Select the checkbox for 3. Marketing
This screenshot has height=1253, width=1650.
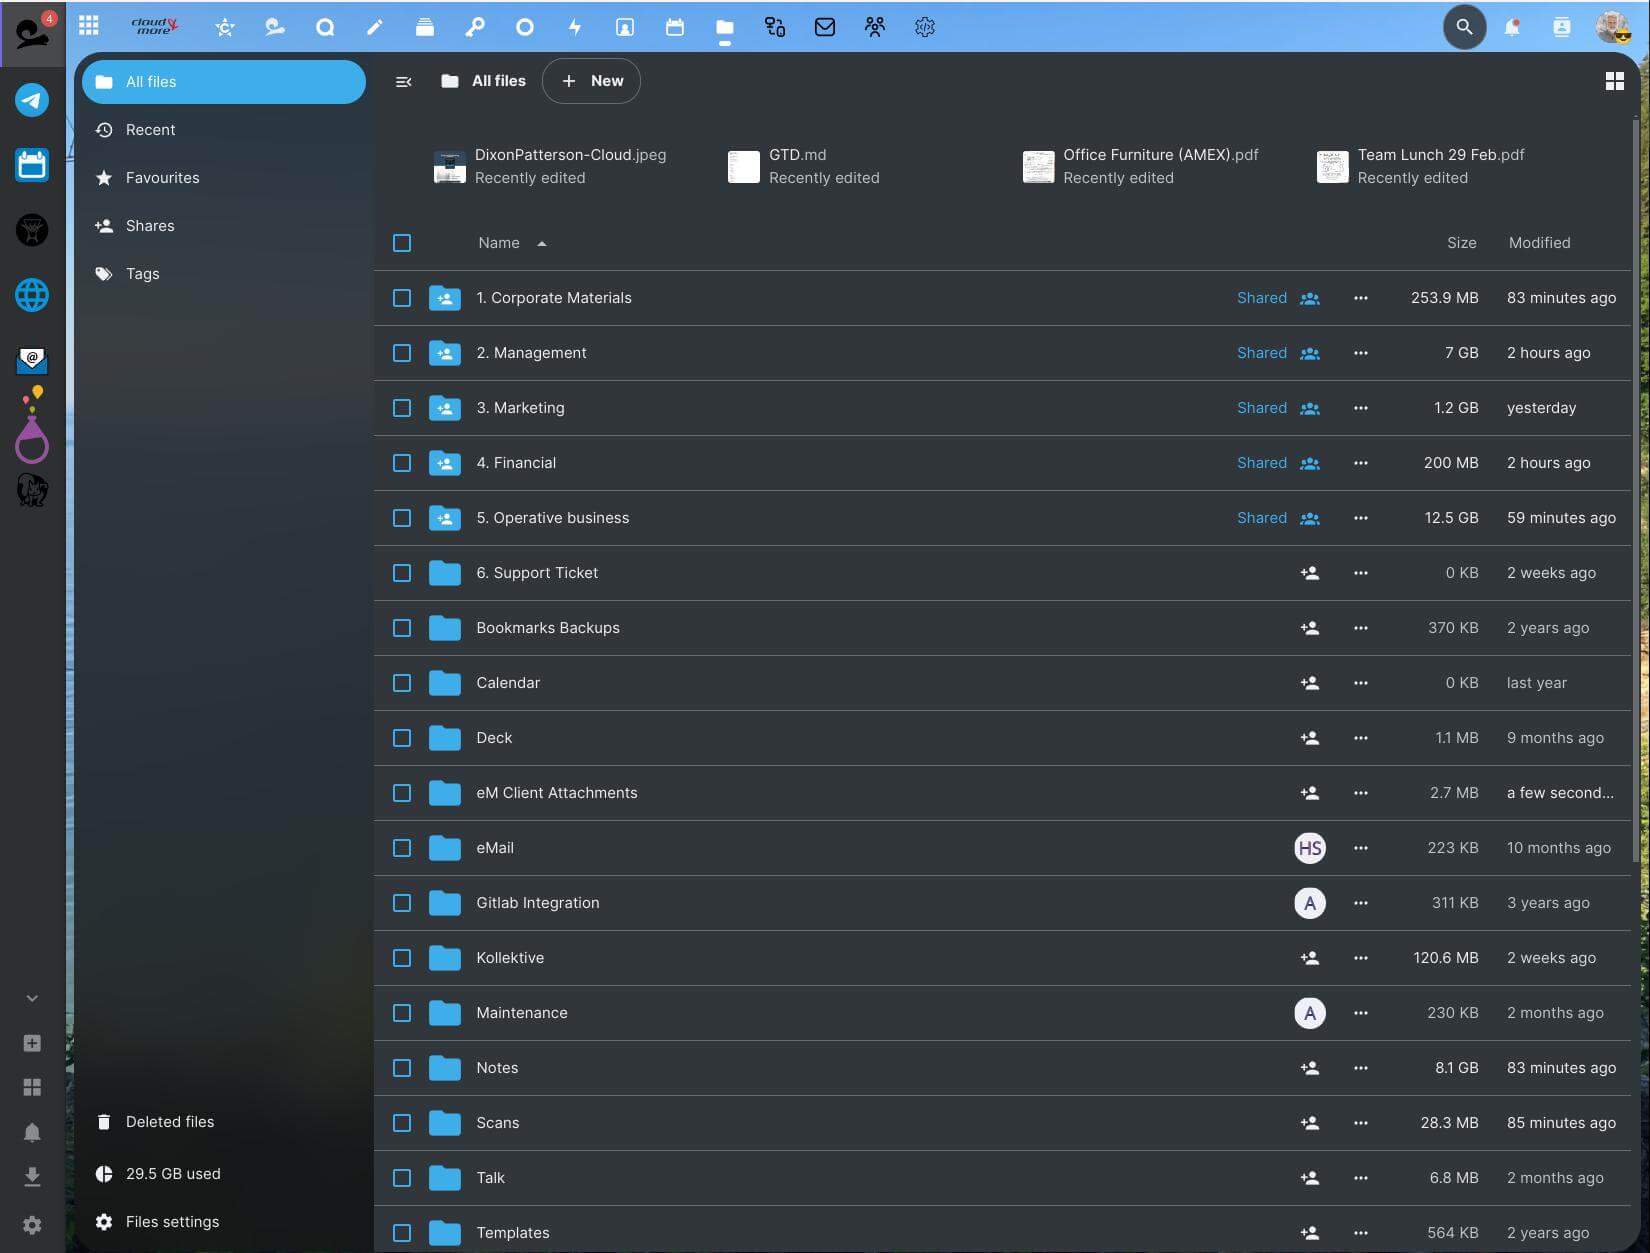(402, 408)
